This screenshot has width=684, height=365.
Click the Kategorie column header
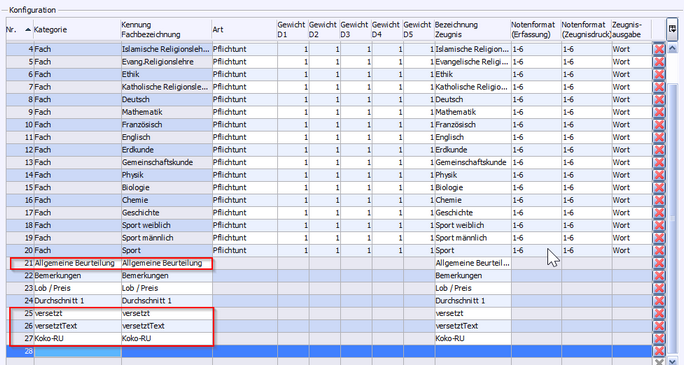(x=77, y=30)
